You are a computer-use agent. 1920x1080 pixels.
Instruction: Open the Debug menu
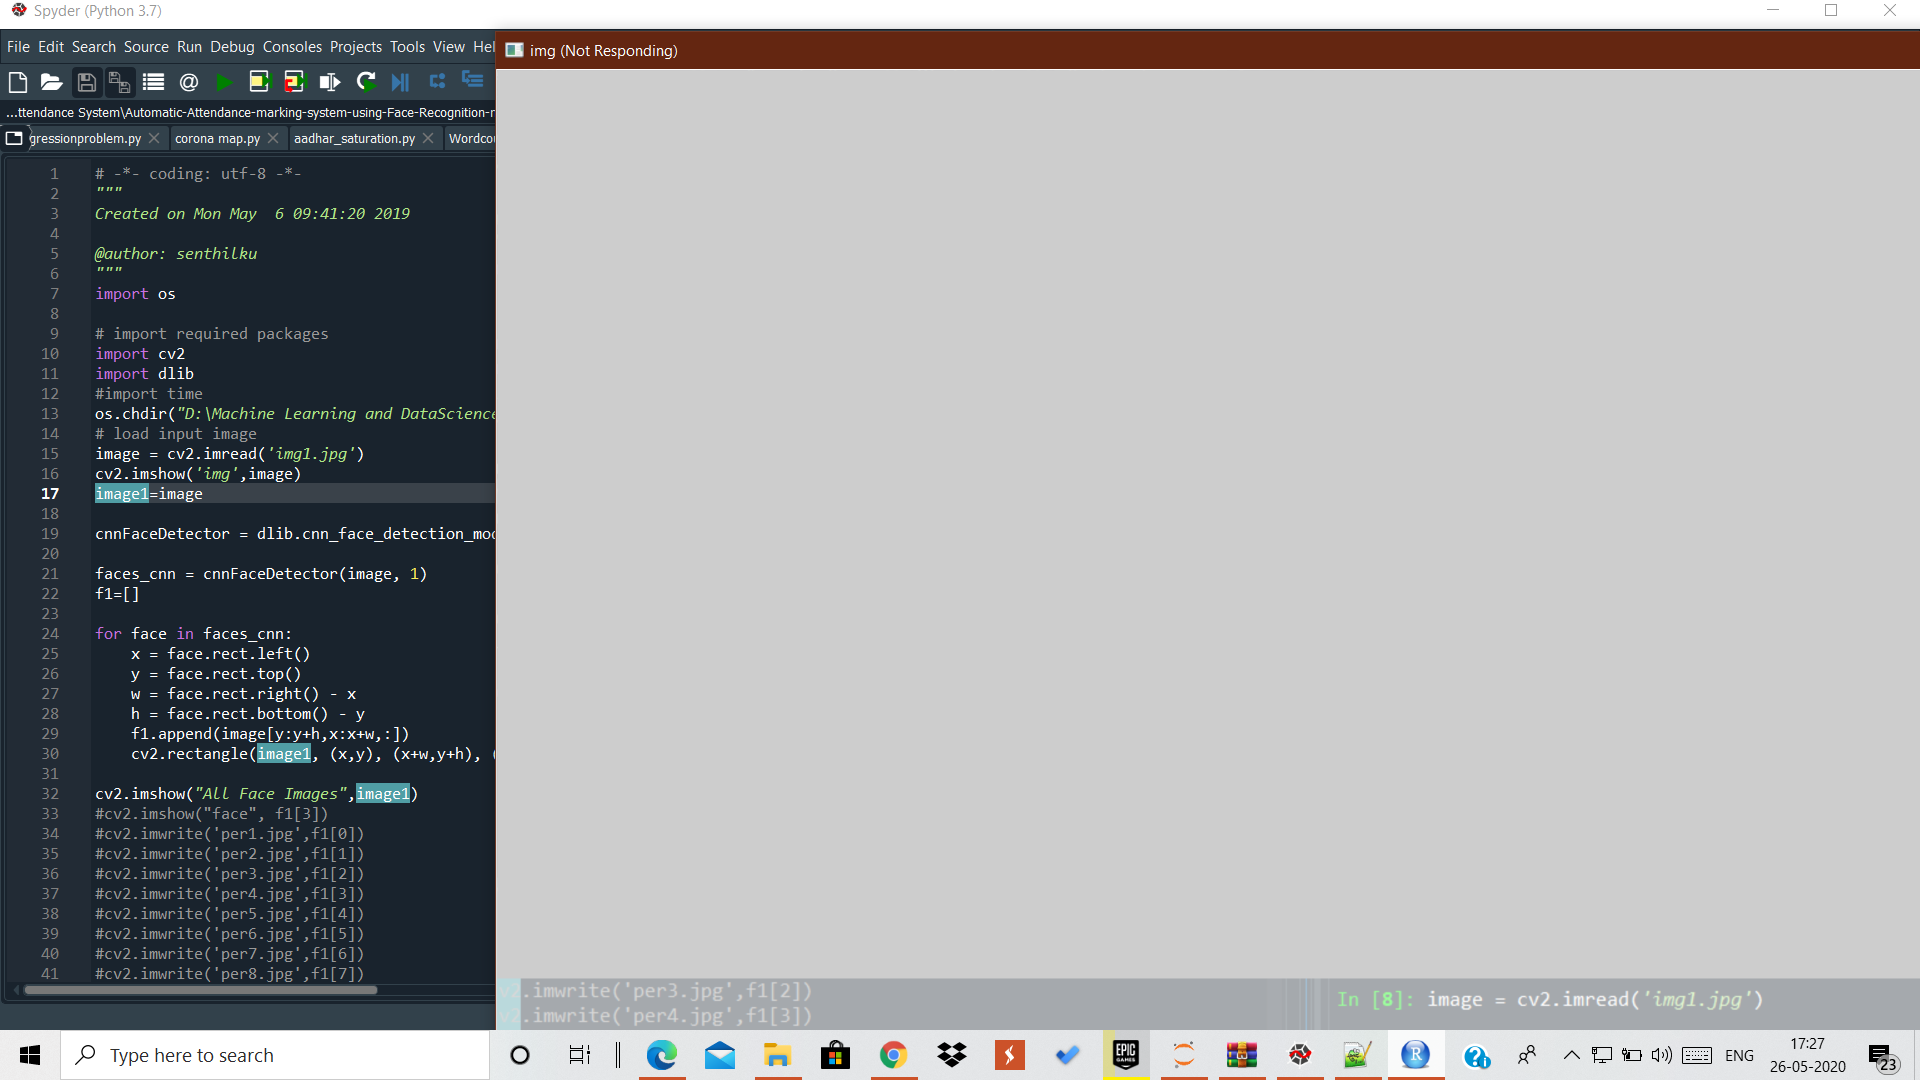232,46
